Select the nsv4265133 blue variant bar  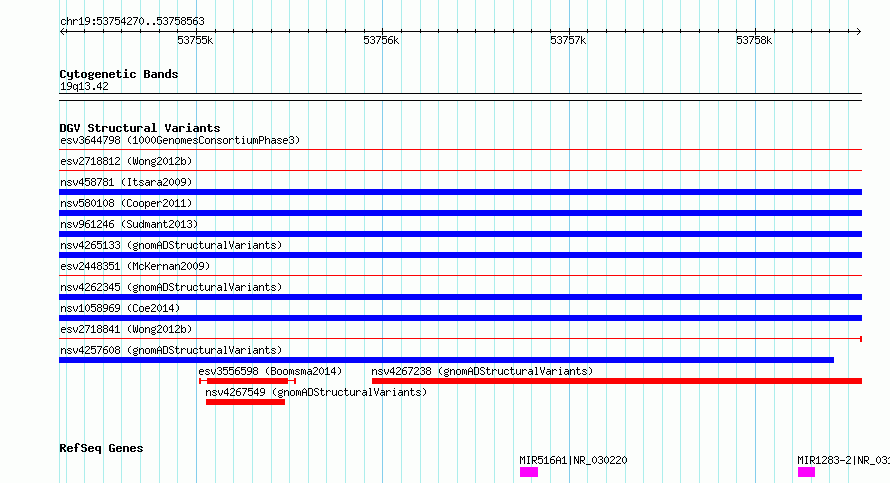click(460, 255)
